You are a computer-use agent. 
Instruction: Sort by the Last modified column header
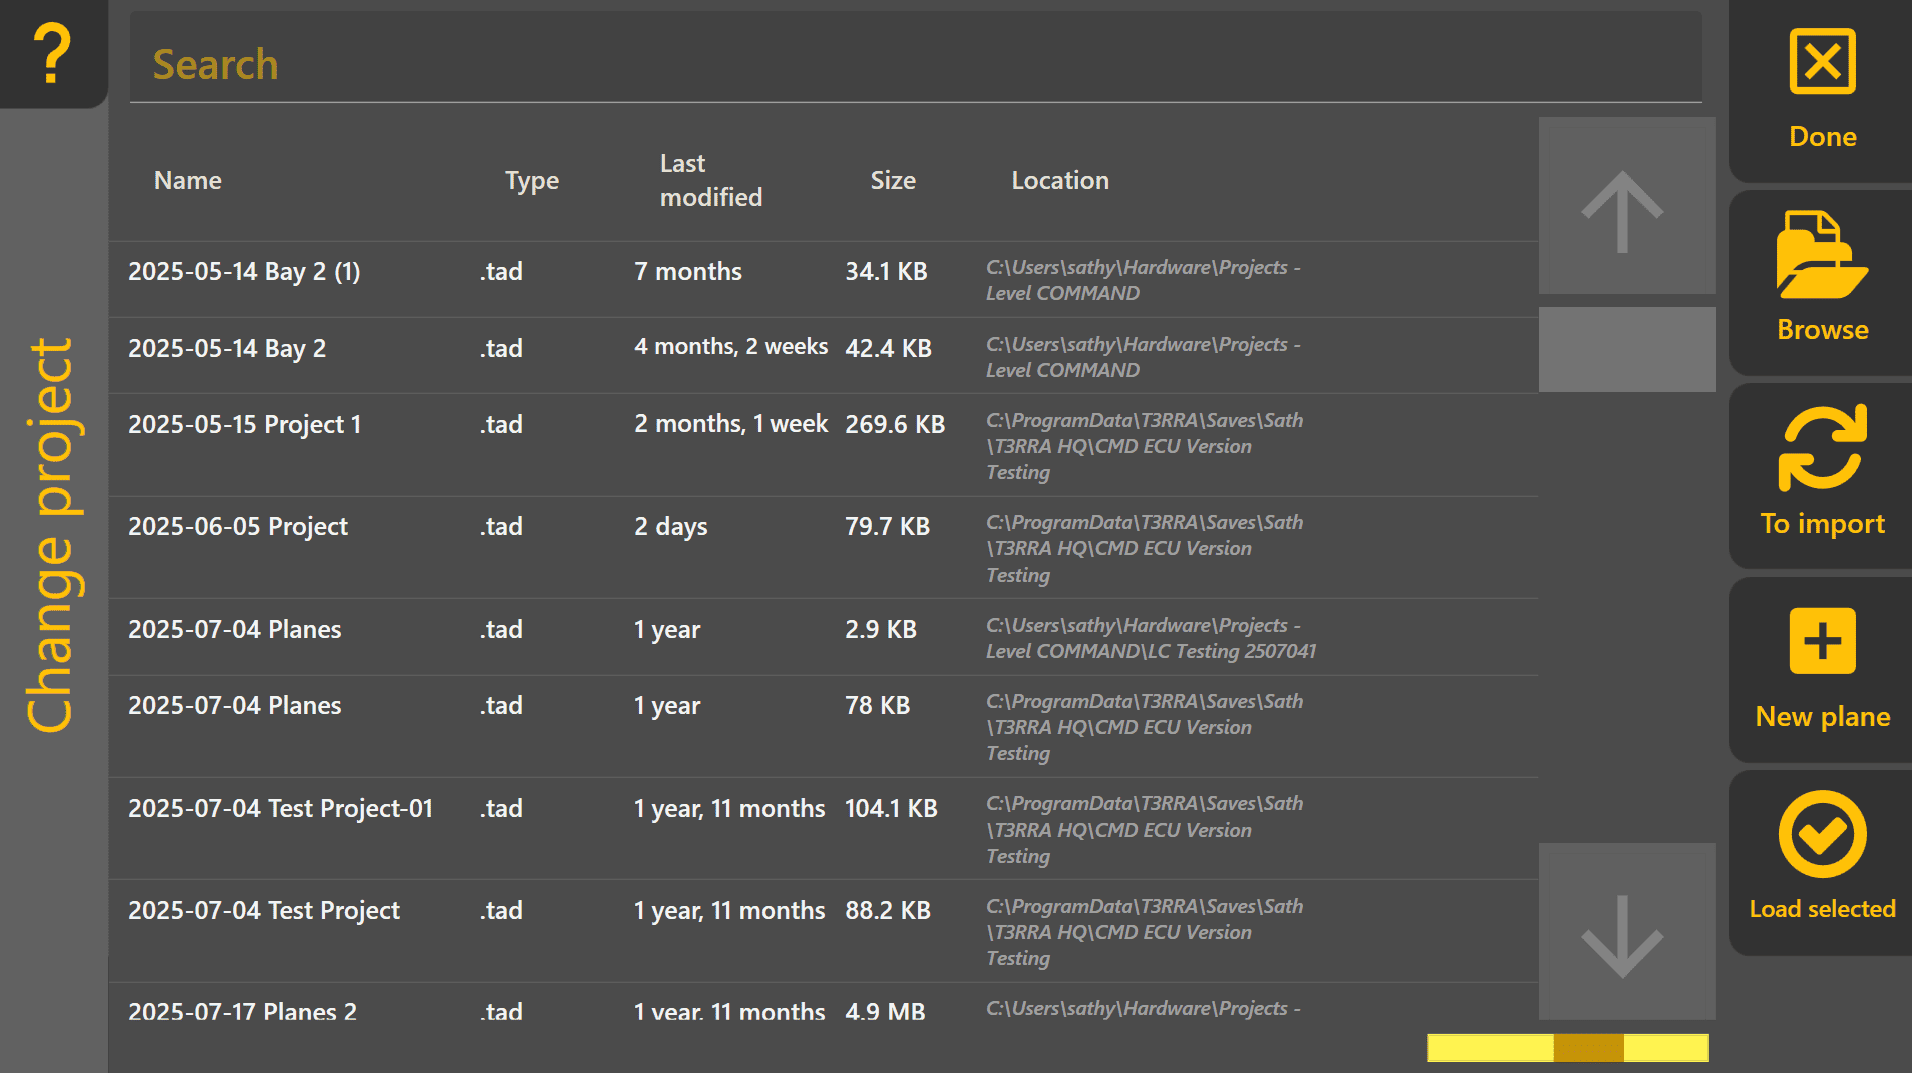tap(711, 180)
